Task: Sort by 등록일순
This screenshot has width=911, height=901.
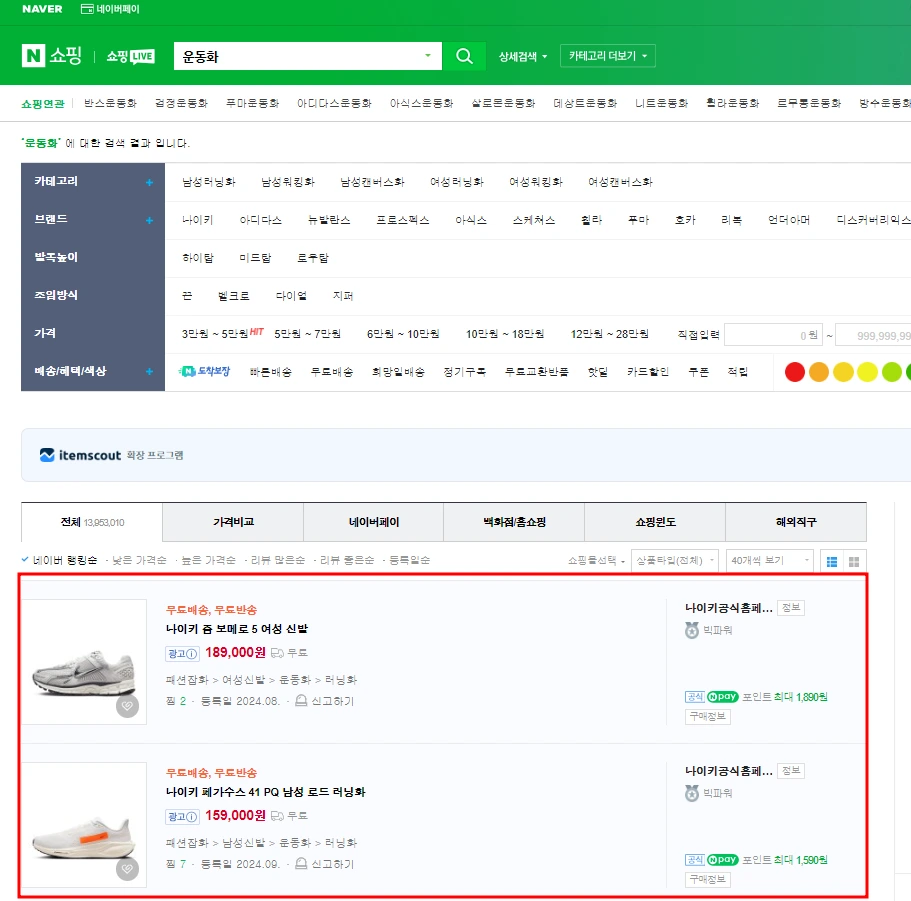Action: 409,560
